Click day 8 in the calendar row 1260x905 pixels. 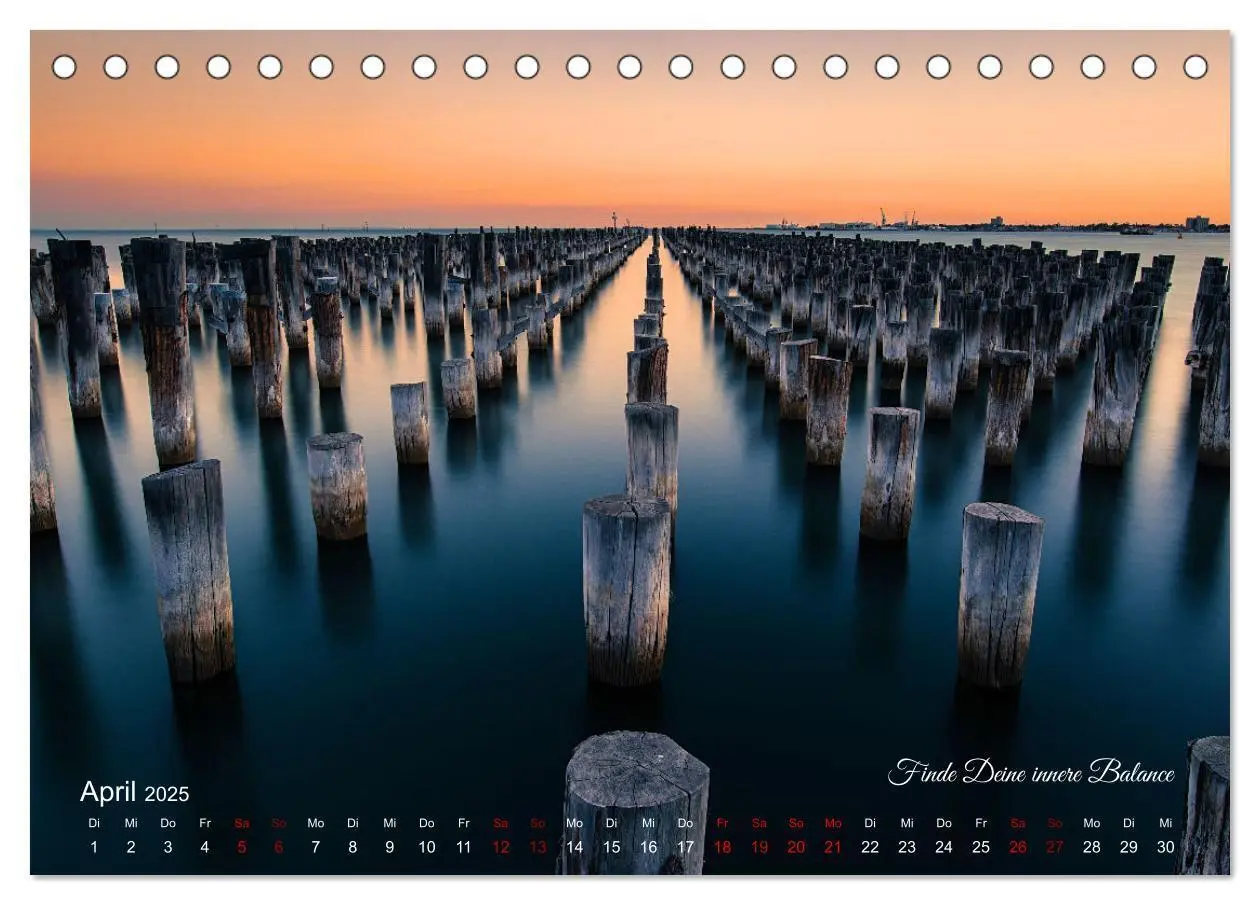(353, 847)
